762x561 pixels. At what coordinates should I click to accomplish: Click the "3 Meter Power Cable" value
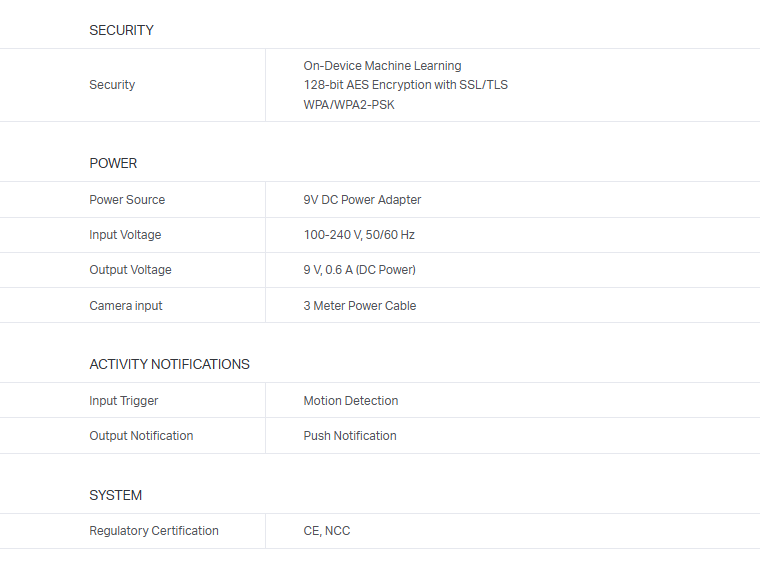(x=360, y=306)
